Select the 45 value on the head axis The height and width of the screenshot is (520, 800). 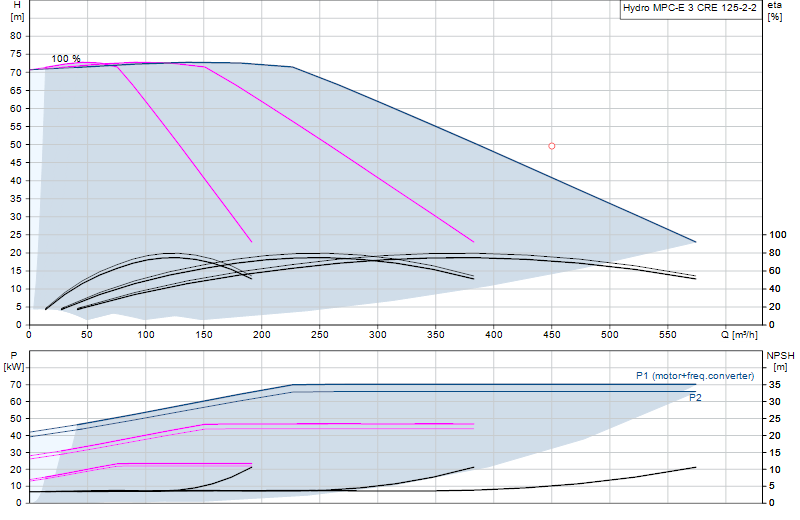(16, 163)
